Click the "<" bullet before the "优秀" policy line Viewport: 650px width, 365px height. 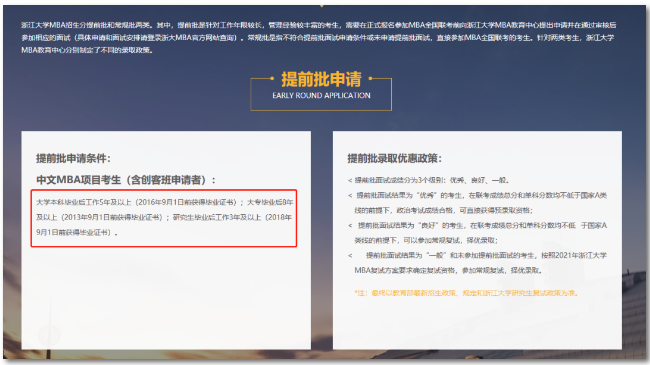[350, 195]
